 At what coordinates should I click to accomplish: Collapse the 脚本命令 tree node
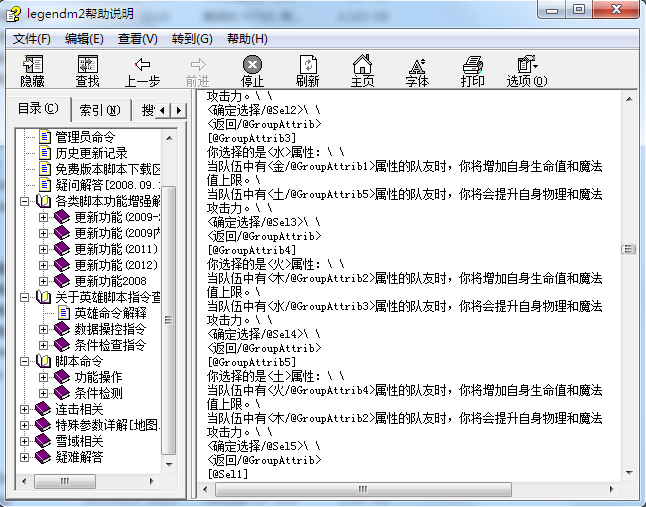(x=25, y=361)
